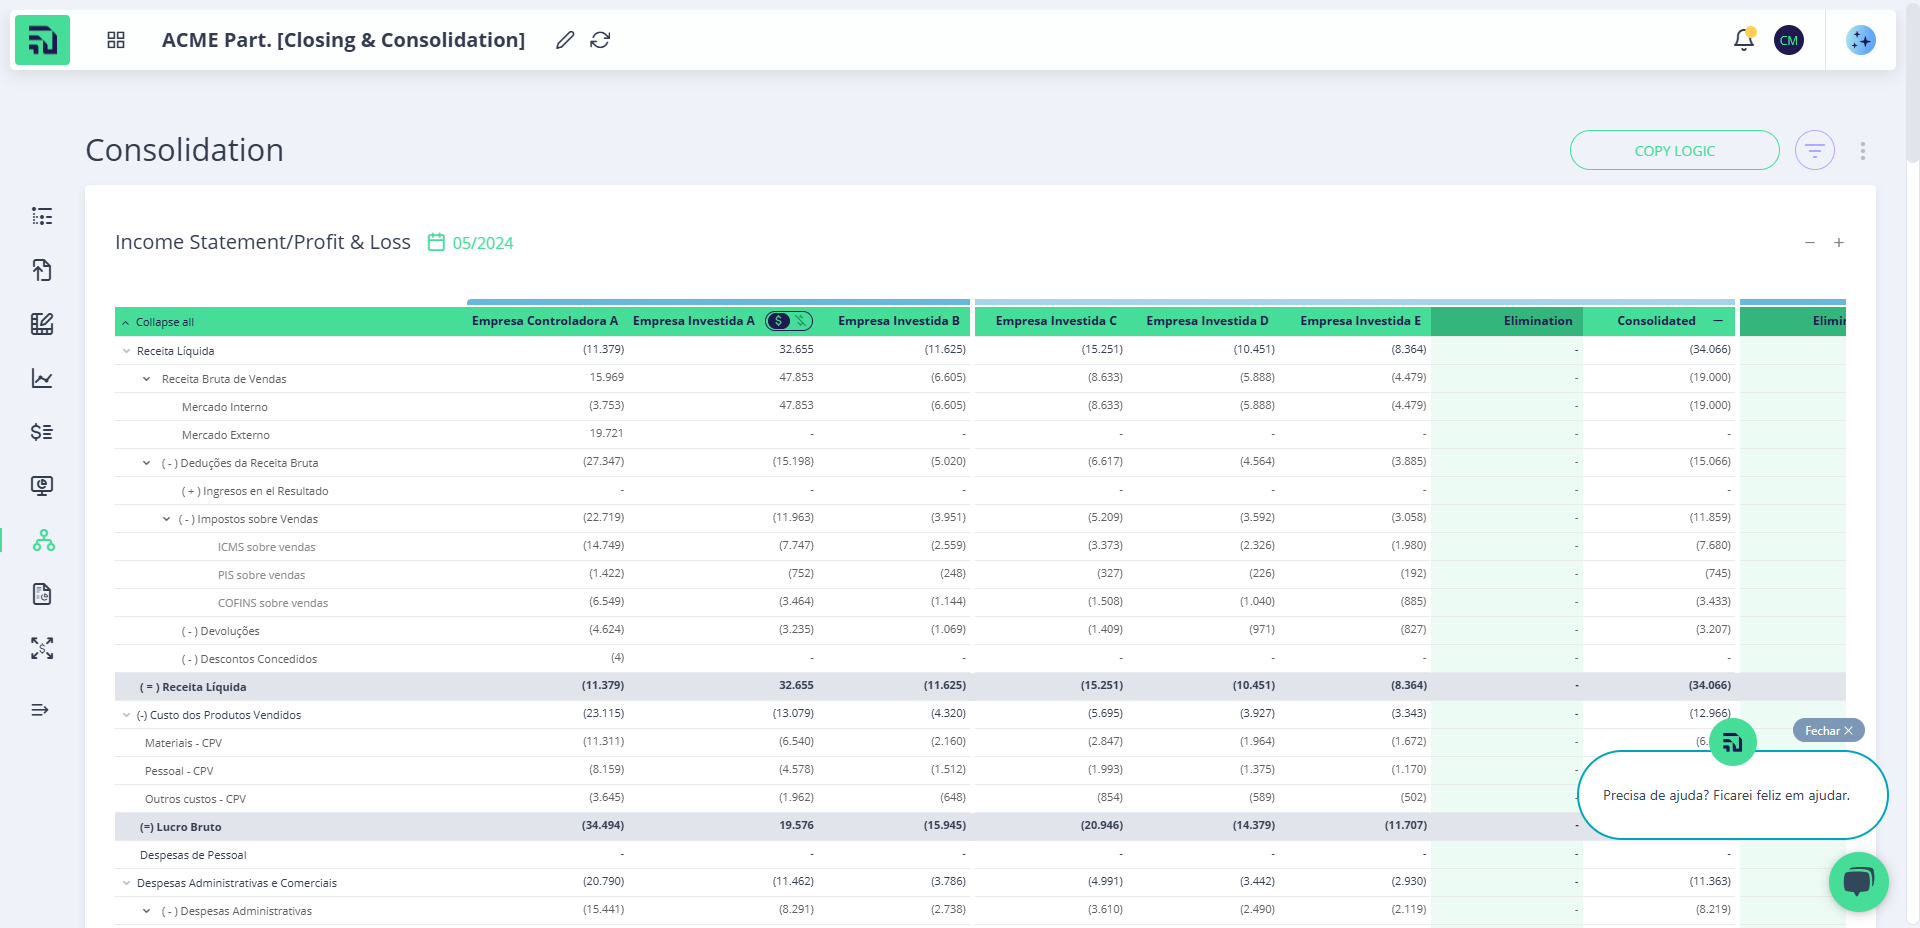Expand the sidebar with arrow-lines icon
The width and height of the screenshot is (1920, 928).
(40, 710)
